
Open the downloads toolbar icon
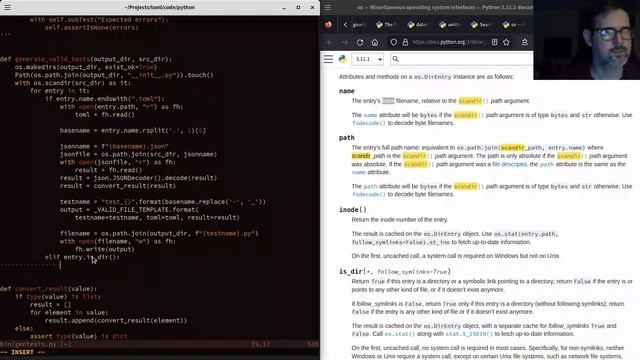point(525,42)
